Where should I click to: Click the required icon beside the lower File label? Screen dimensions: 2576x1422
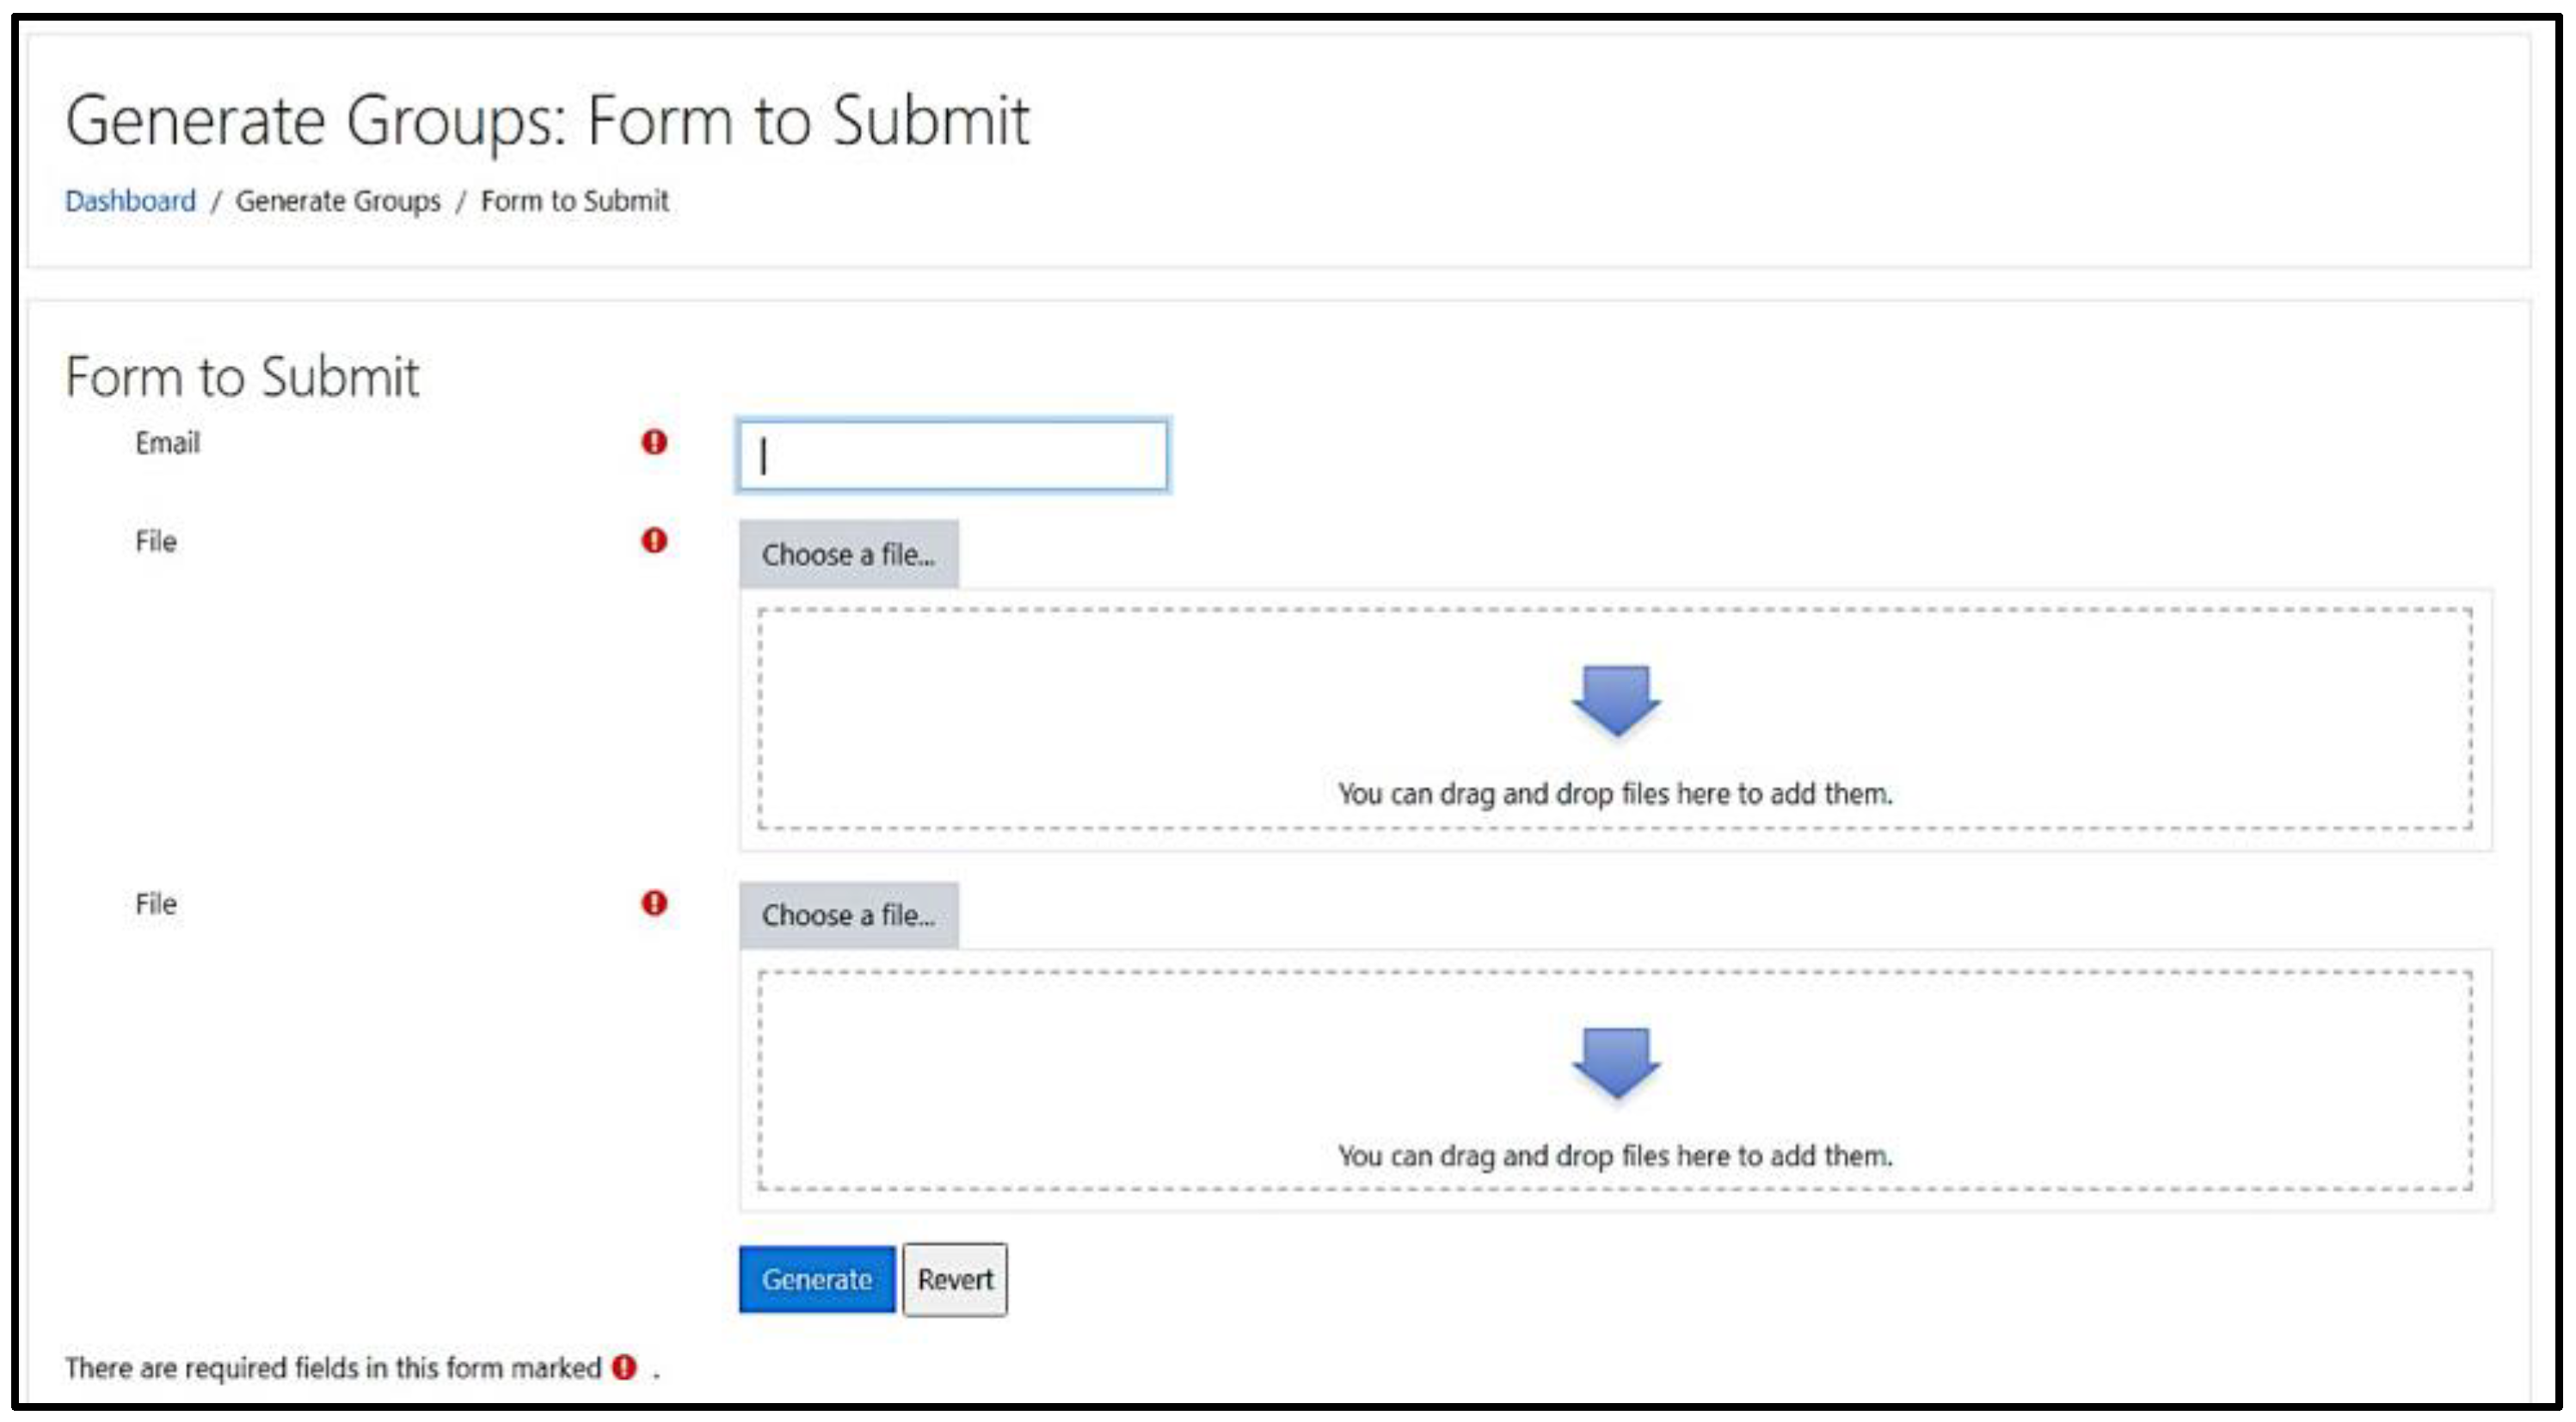tap(654, 903)
